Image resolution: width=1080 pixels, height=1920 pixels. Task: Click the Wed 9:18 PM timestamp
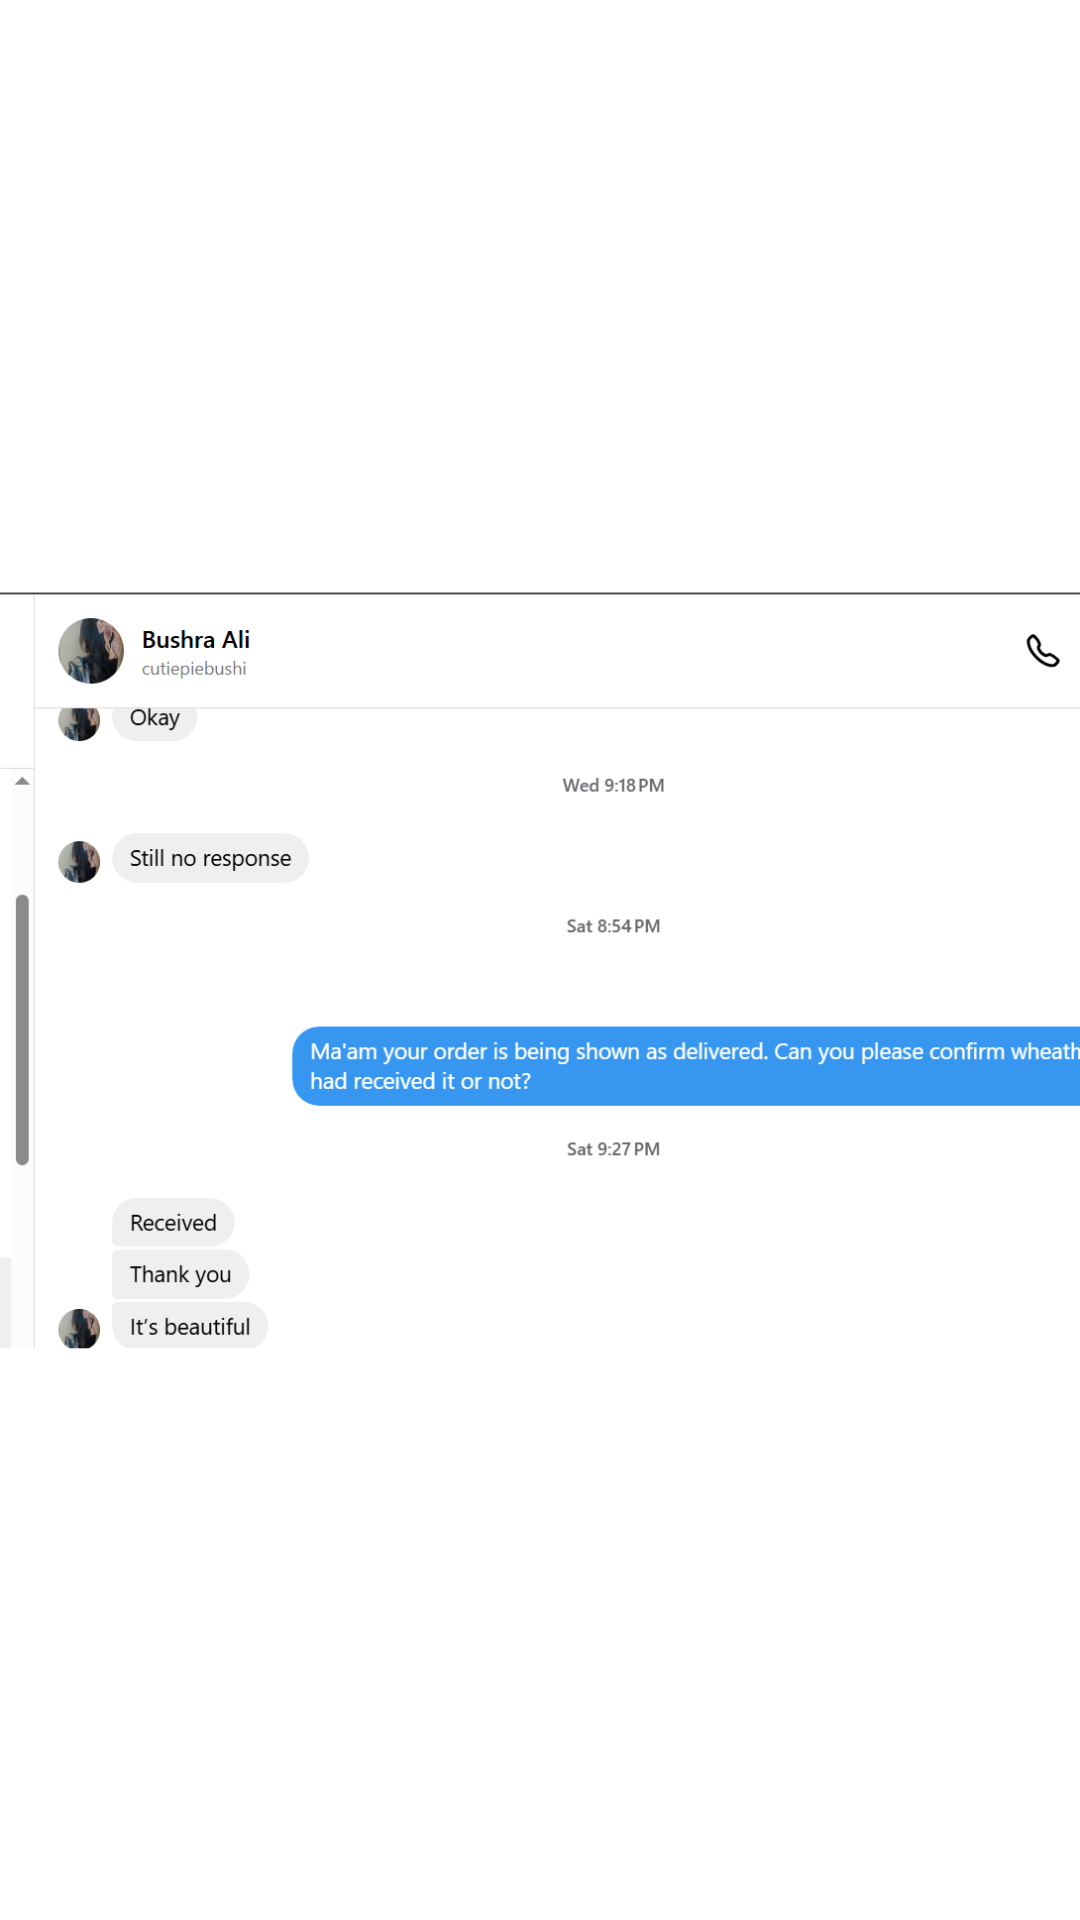[613, 786]
